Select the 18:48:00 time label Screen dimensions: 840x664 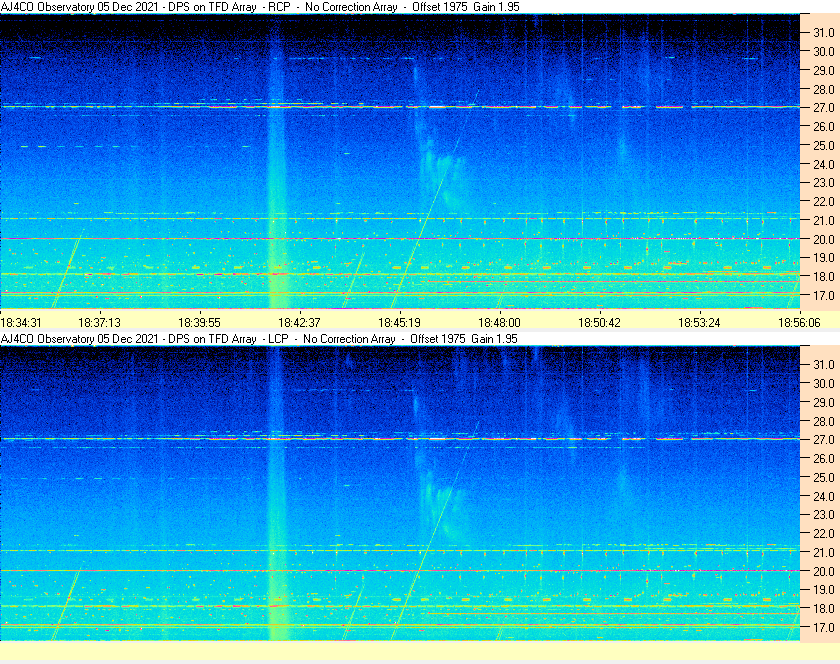[x=499, y=323]
